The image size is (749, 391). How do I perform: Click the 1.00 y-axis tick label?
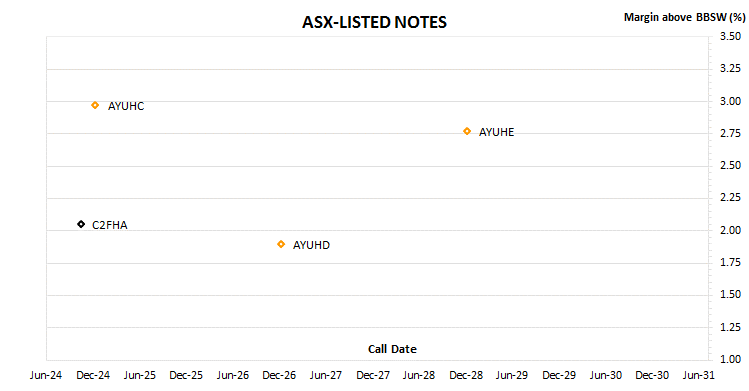point(730,359)
